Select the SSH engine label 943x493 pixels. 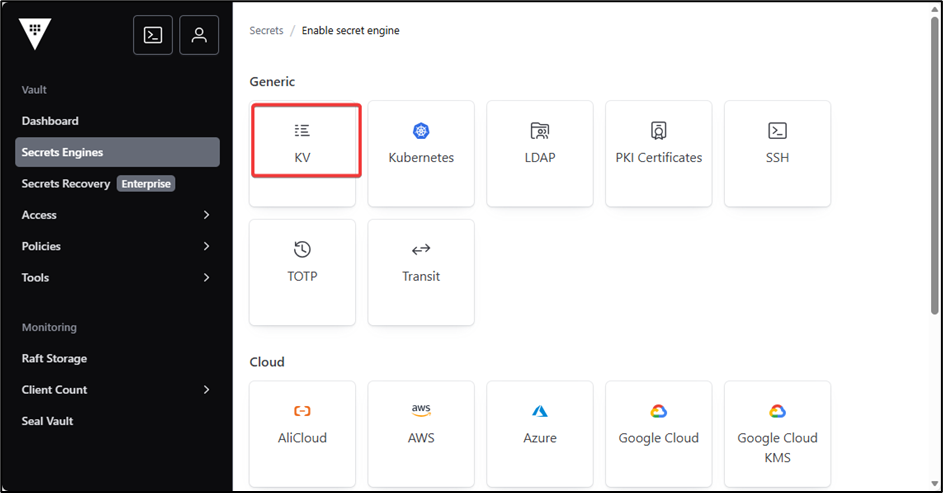click(778, 158)
